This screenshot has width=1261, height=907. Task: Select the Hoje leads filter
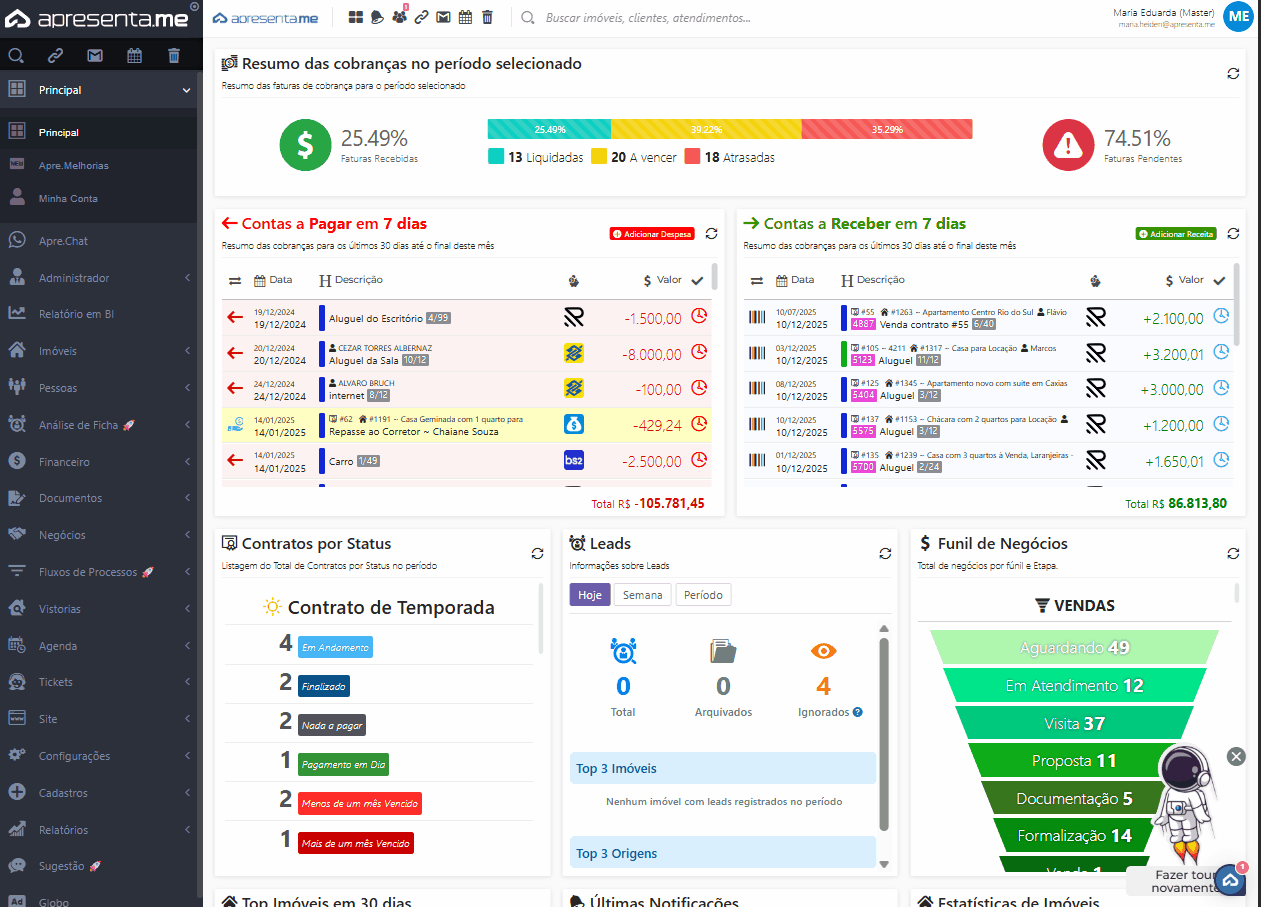[x=589, y=595]
